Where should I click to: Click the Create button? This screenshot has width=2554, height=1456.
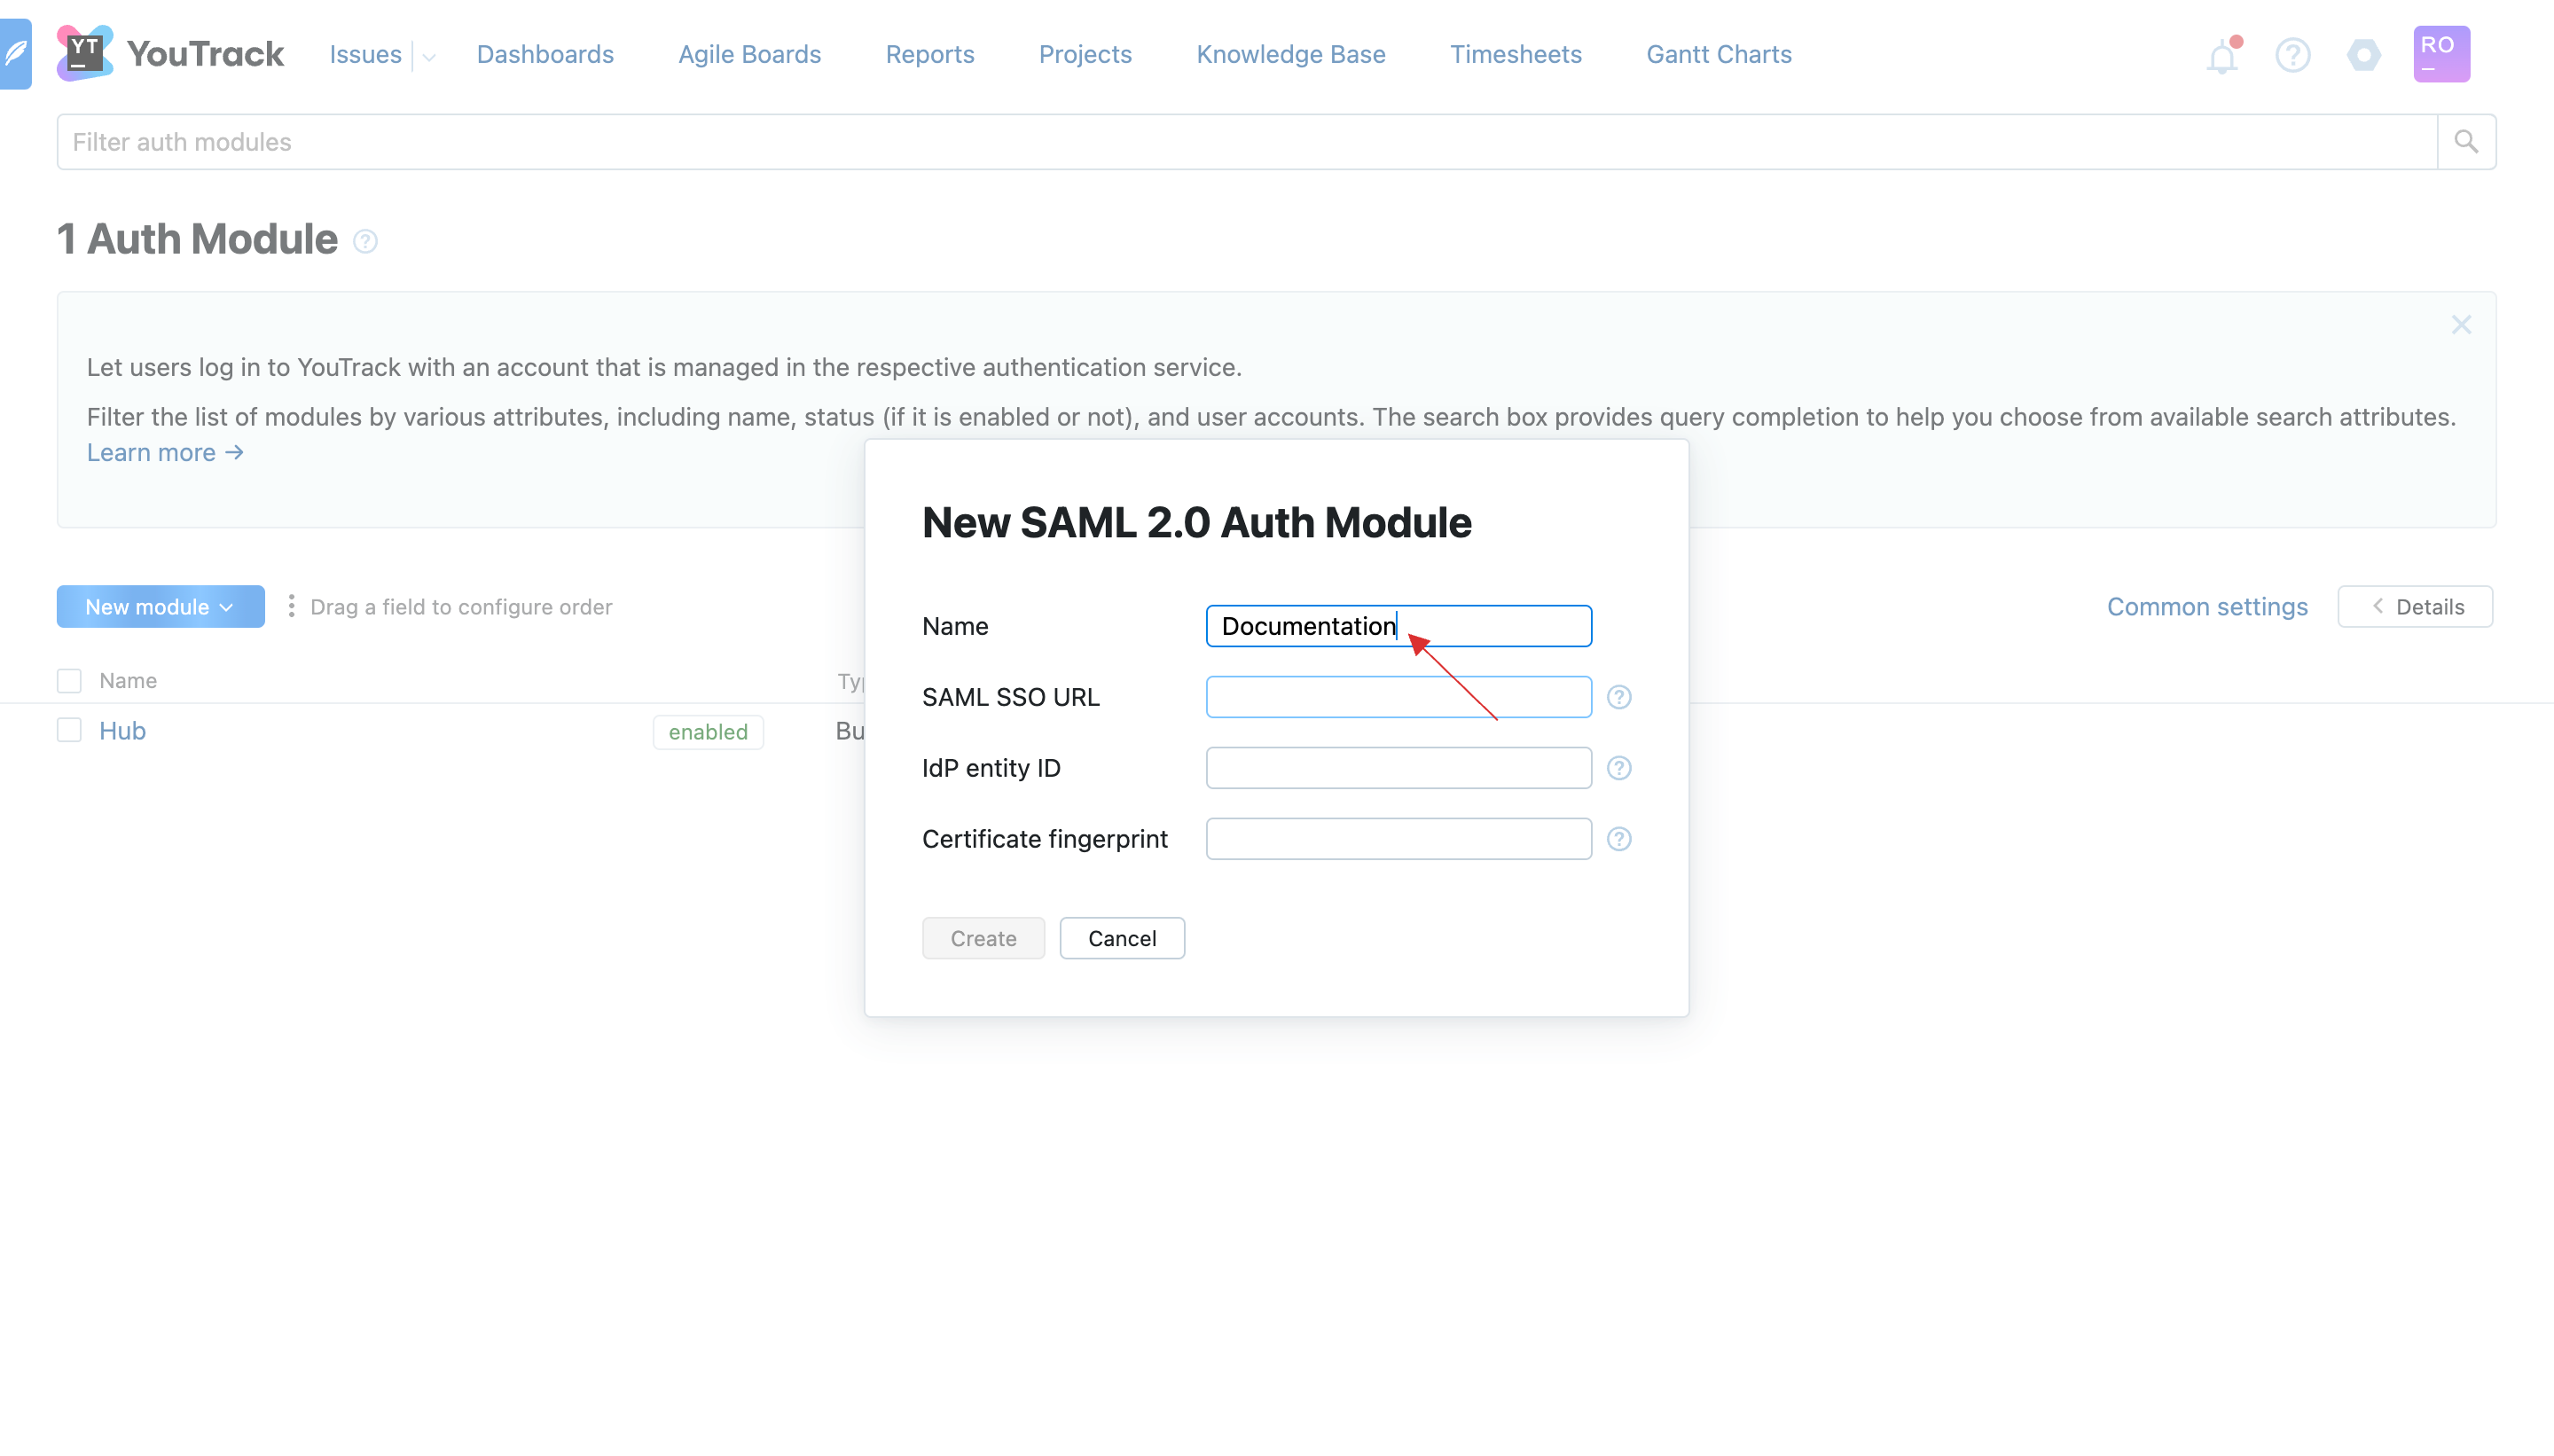[x=984, y=938]
